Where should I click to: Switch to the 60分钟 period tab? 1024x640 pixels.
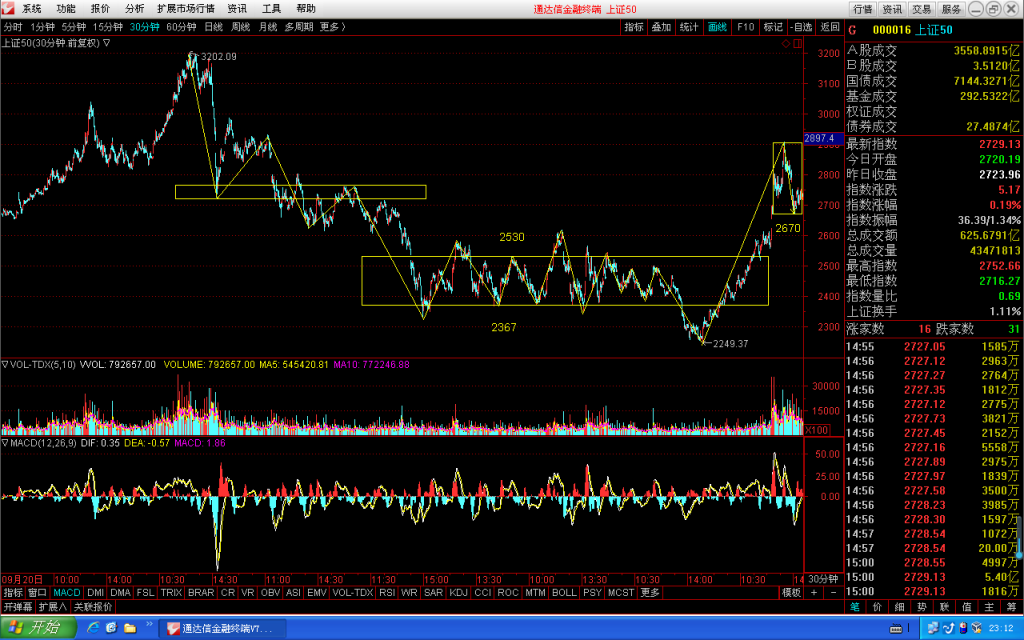(181, 27)
